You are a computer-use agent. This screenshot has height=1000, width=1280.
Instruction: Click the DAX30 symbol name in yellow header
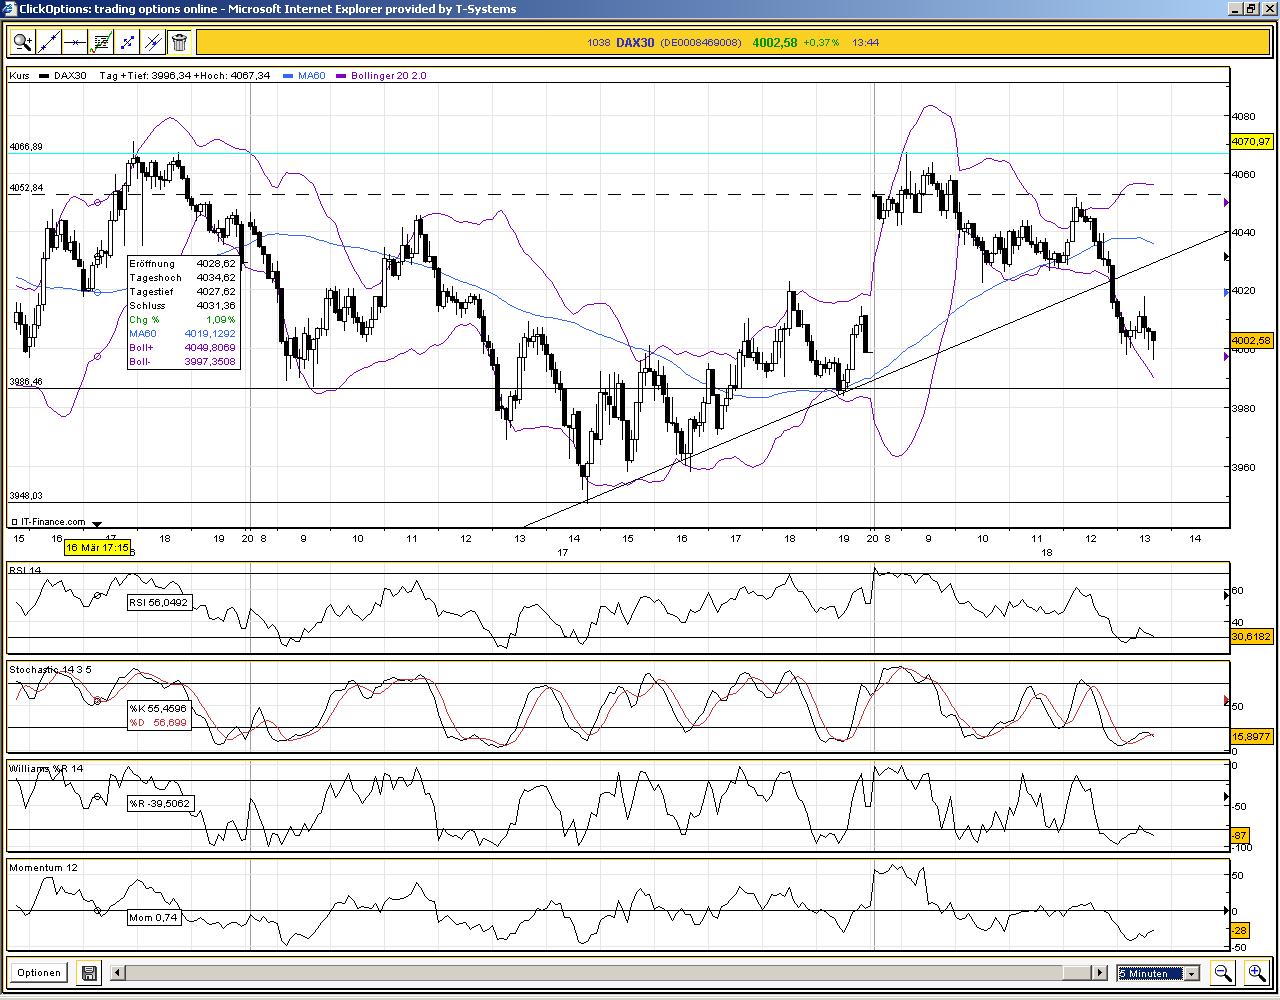tap(635, 42)
